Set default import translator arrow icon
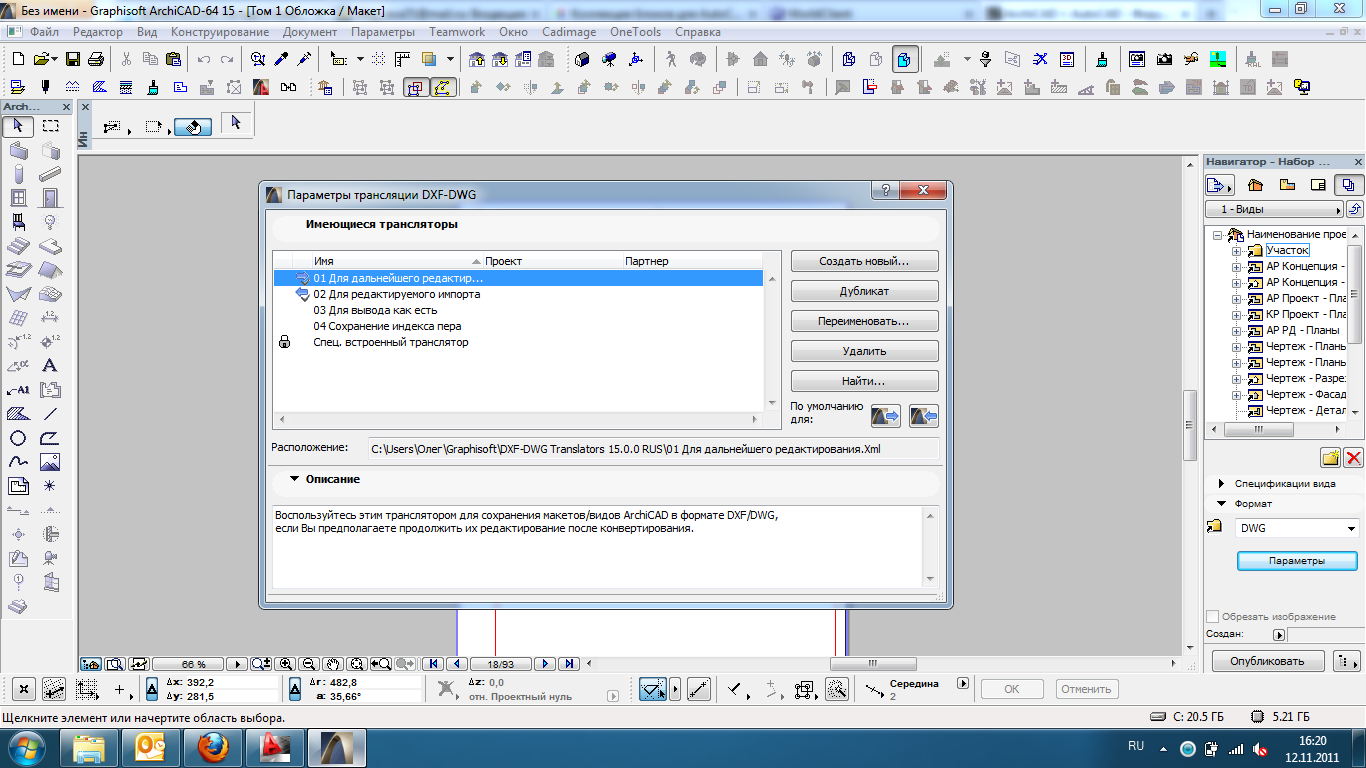This screenshot has width=1366, height=768. (x=924, y=416)
